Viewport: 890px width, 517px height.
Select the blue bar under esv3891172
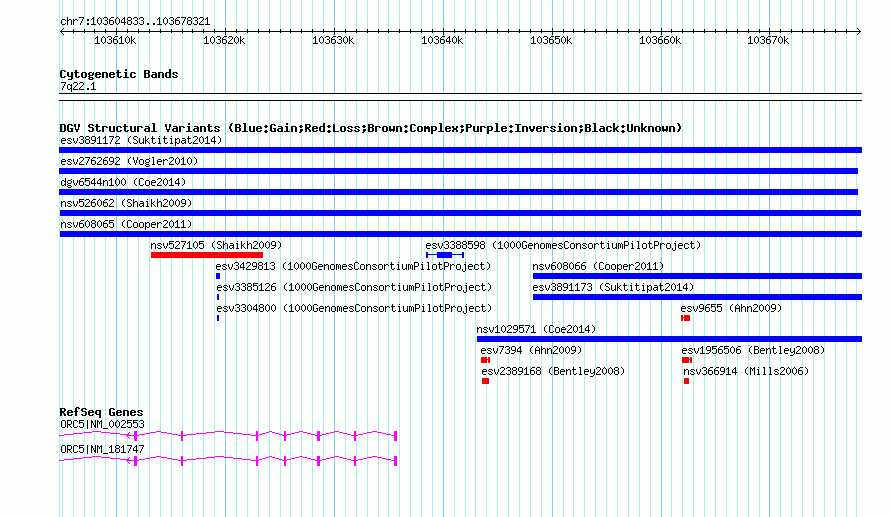(460, 150)
